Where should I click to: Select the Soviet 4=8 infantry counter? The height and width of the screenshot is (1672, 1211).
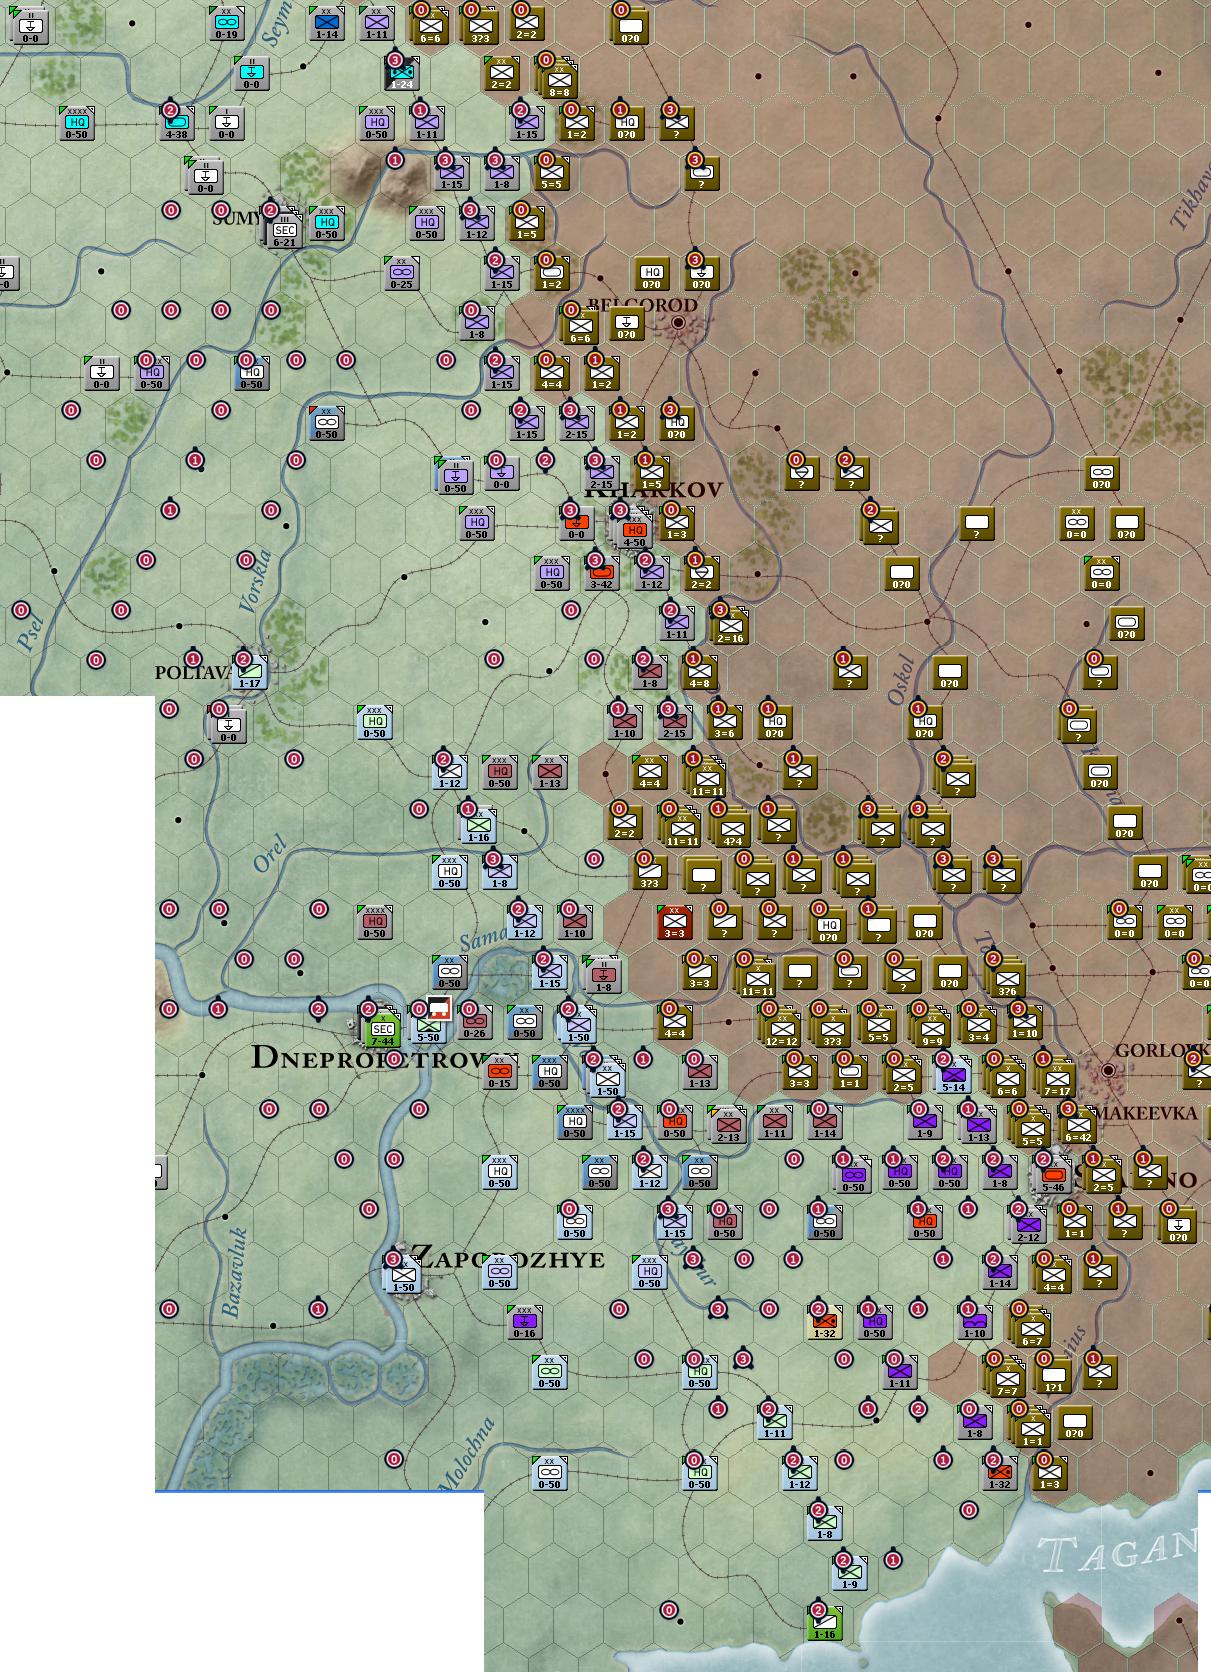(699, 674)
